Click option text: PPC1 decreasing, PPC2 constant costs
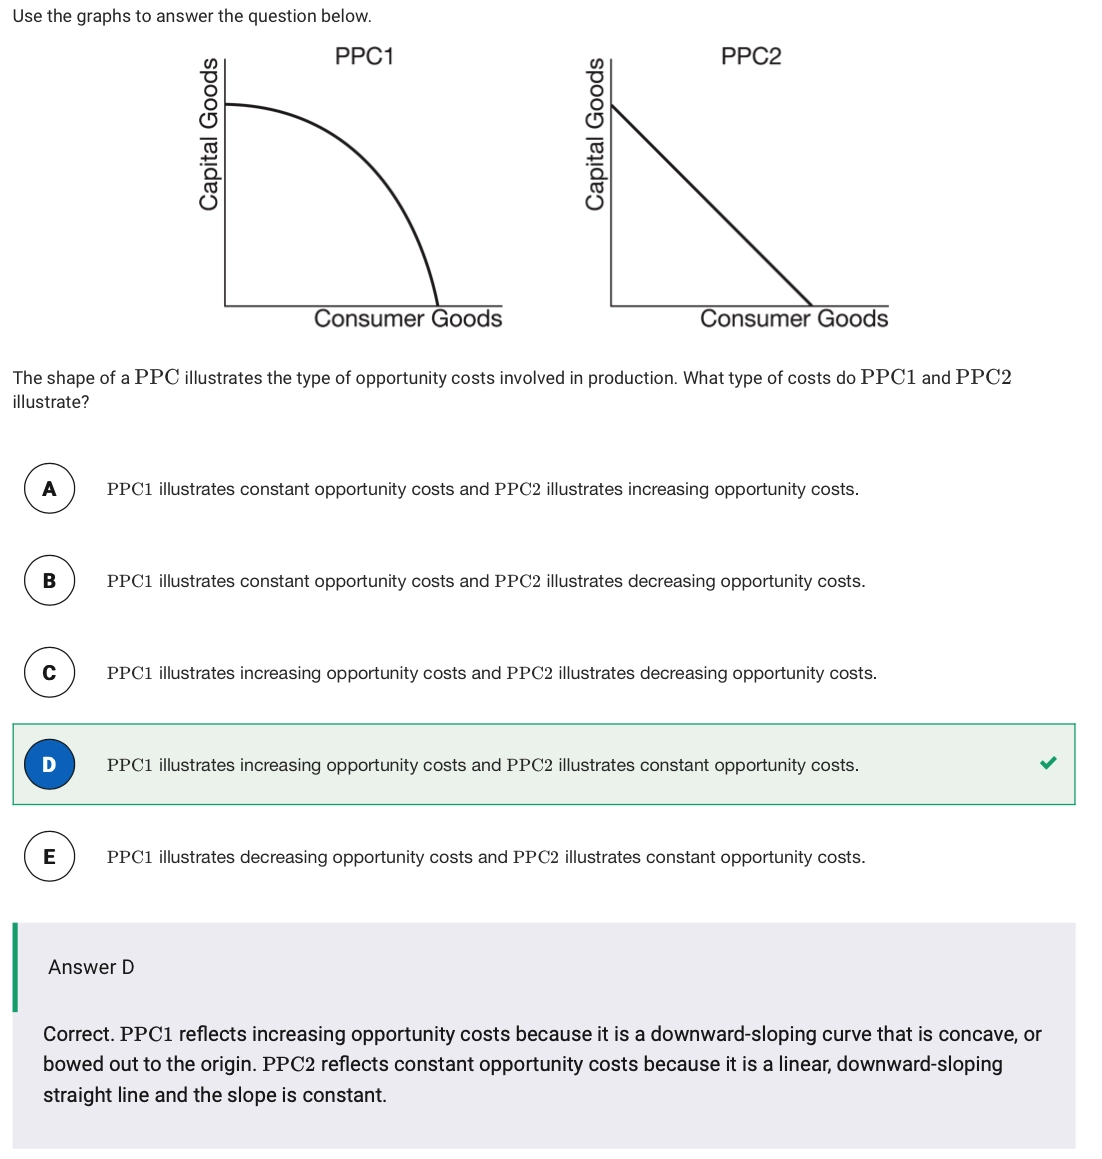The width and height of the screenshot is (1102, 1159). 485,857
